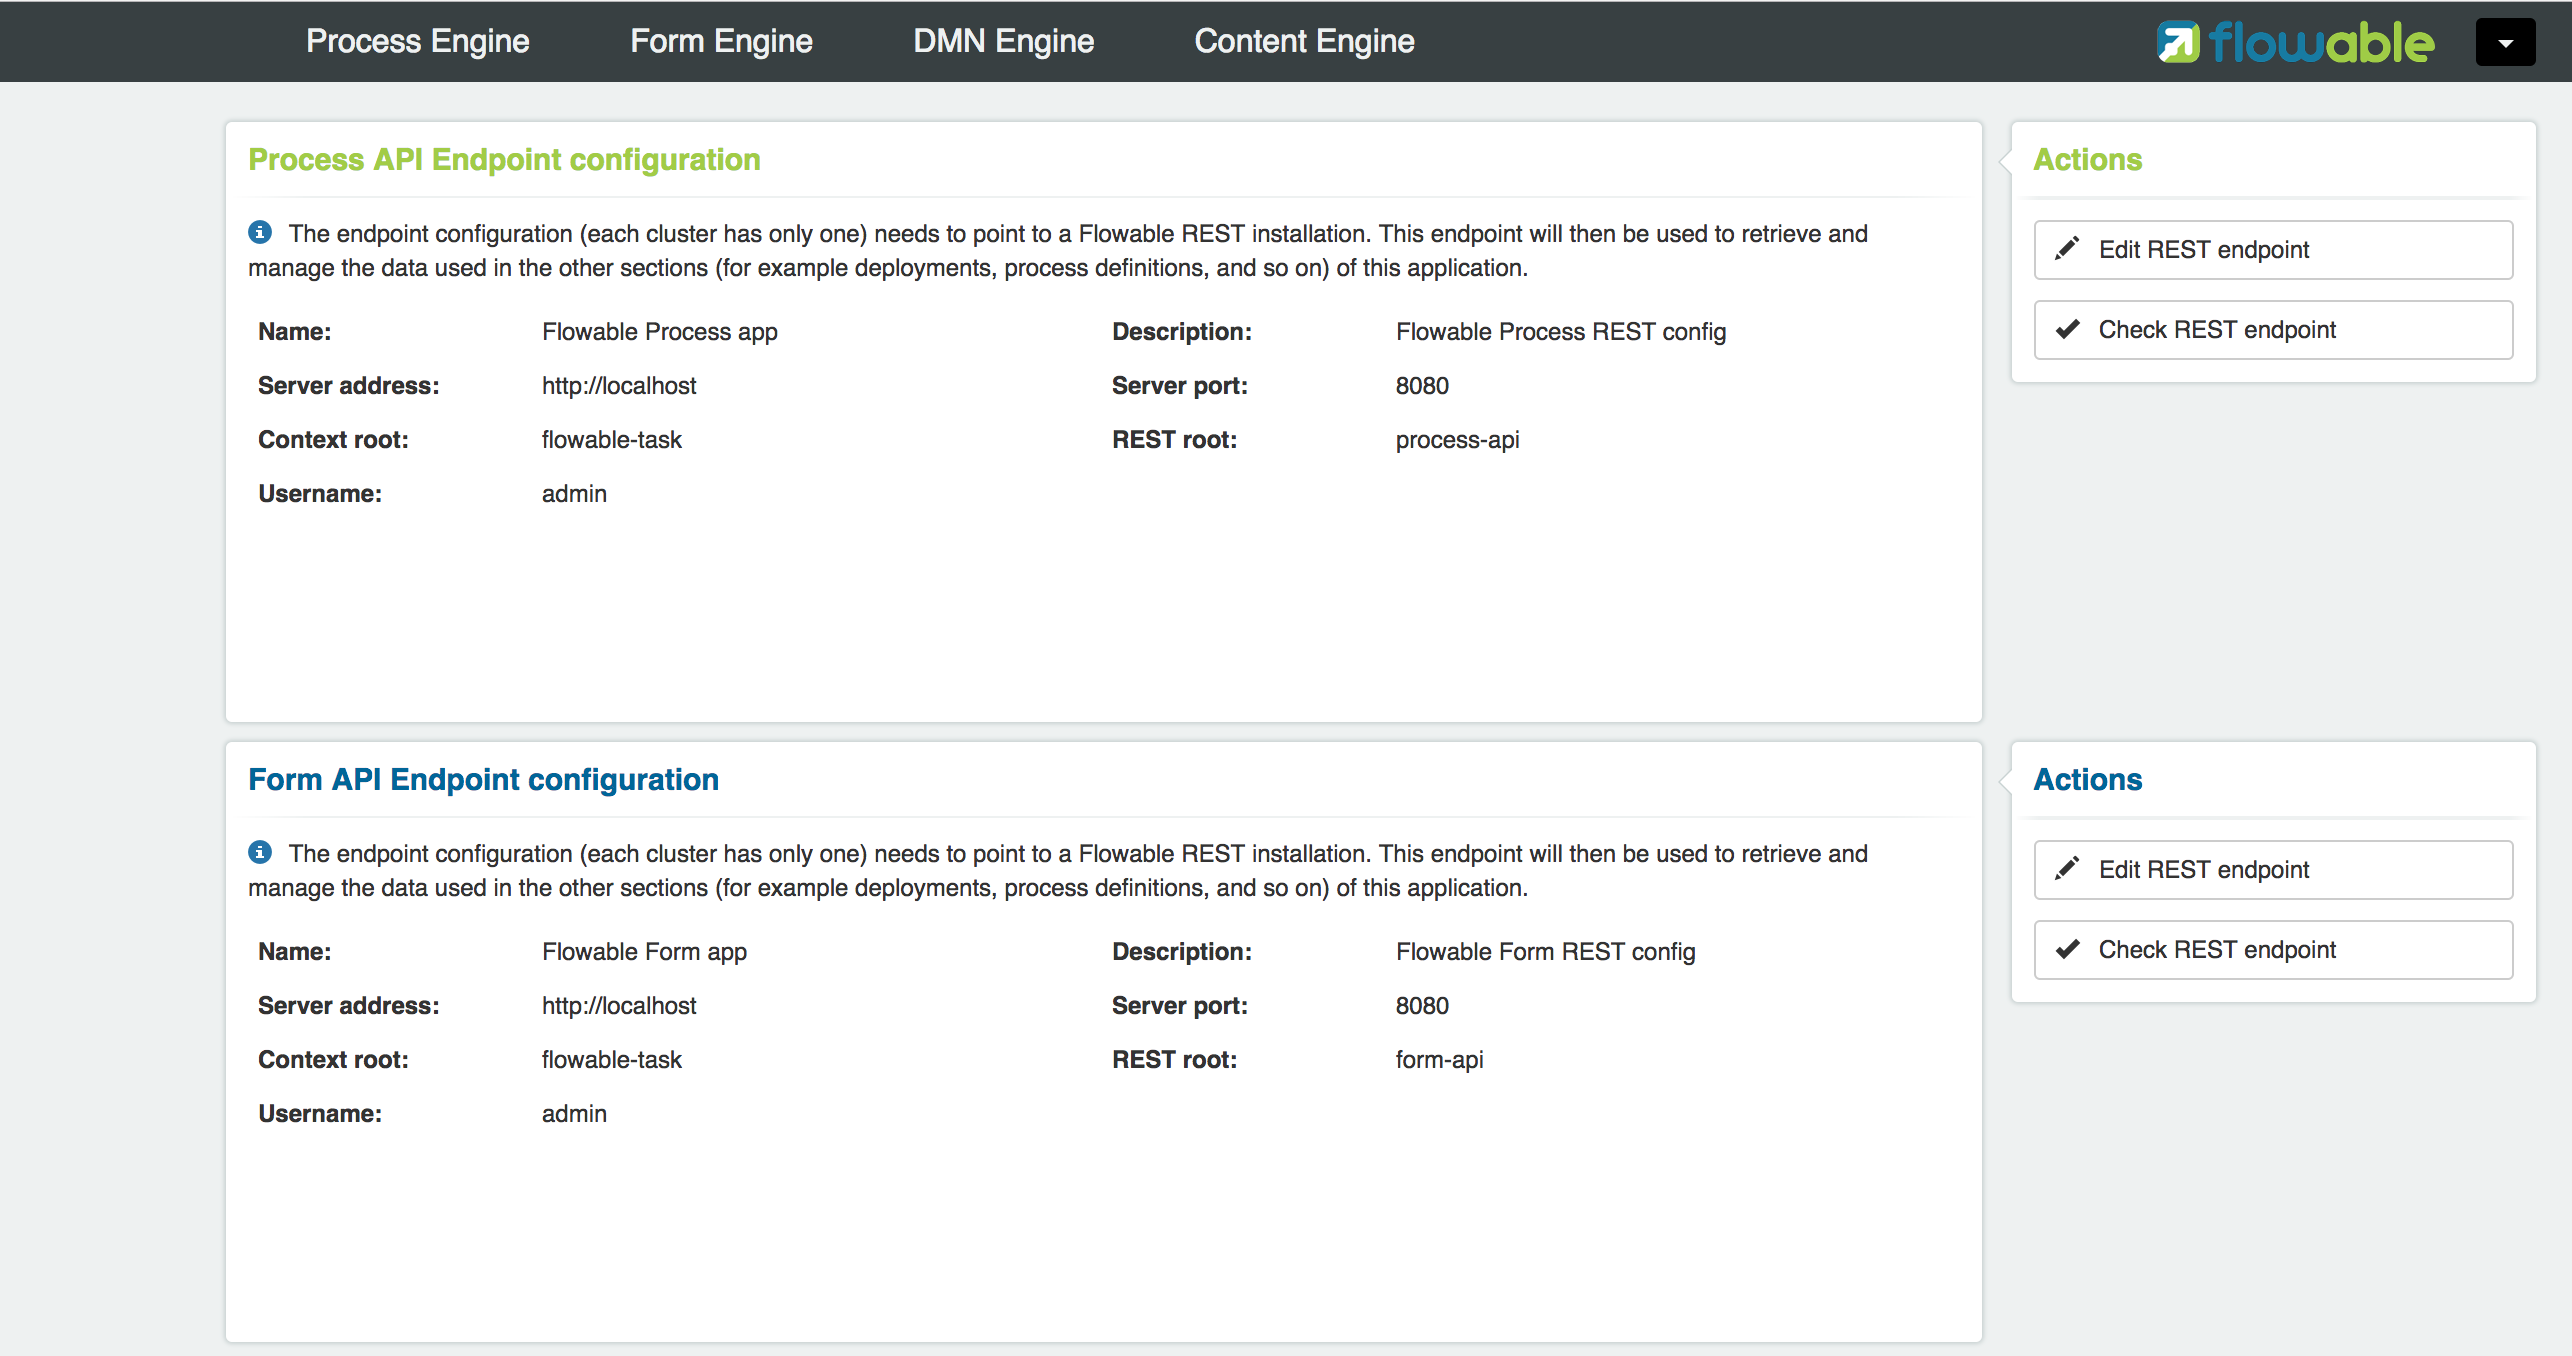
Task: Click the info icon in Process API section
Action: click(261, 233)
